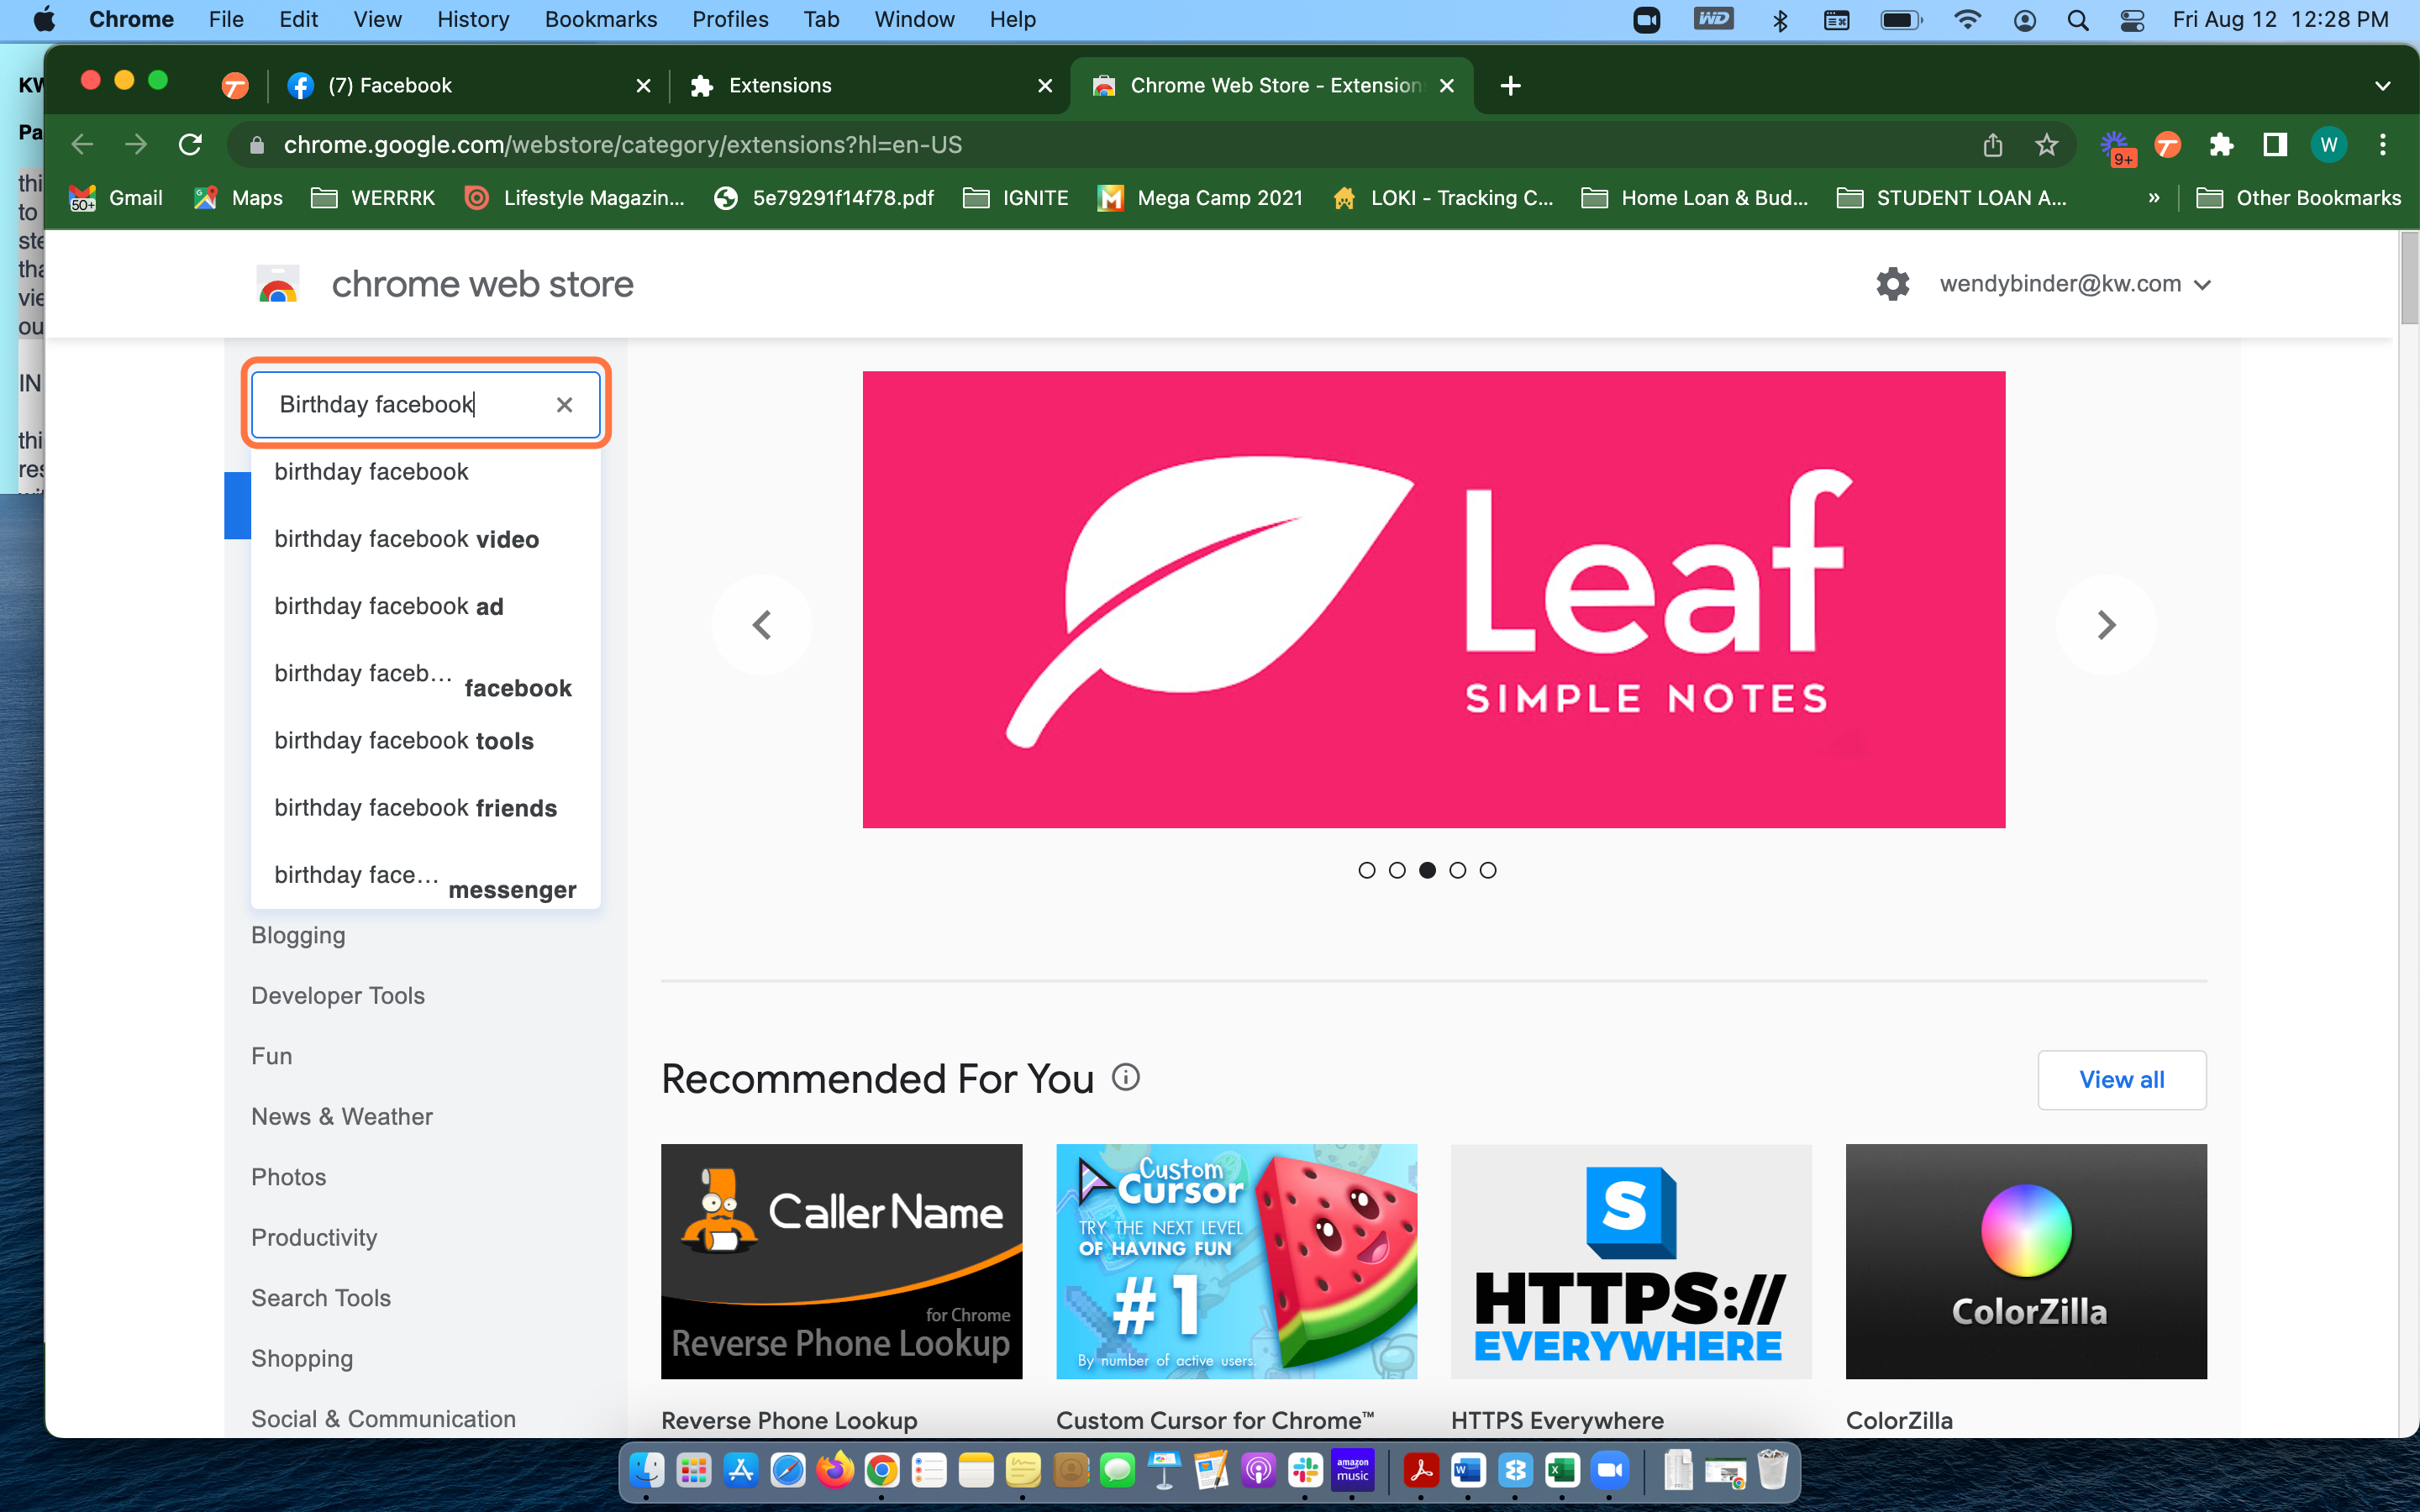
Task: Open the share page icon in address bar
Action: [1992, 145]
